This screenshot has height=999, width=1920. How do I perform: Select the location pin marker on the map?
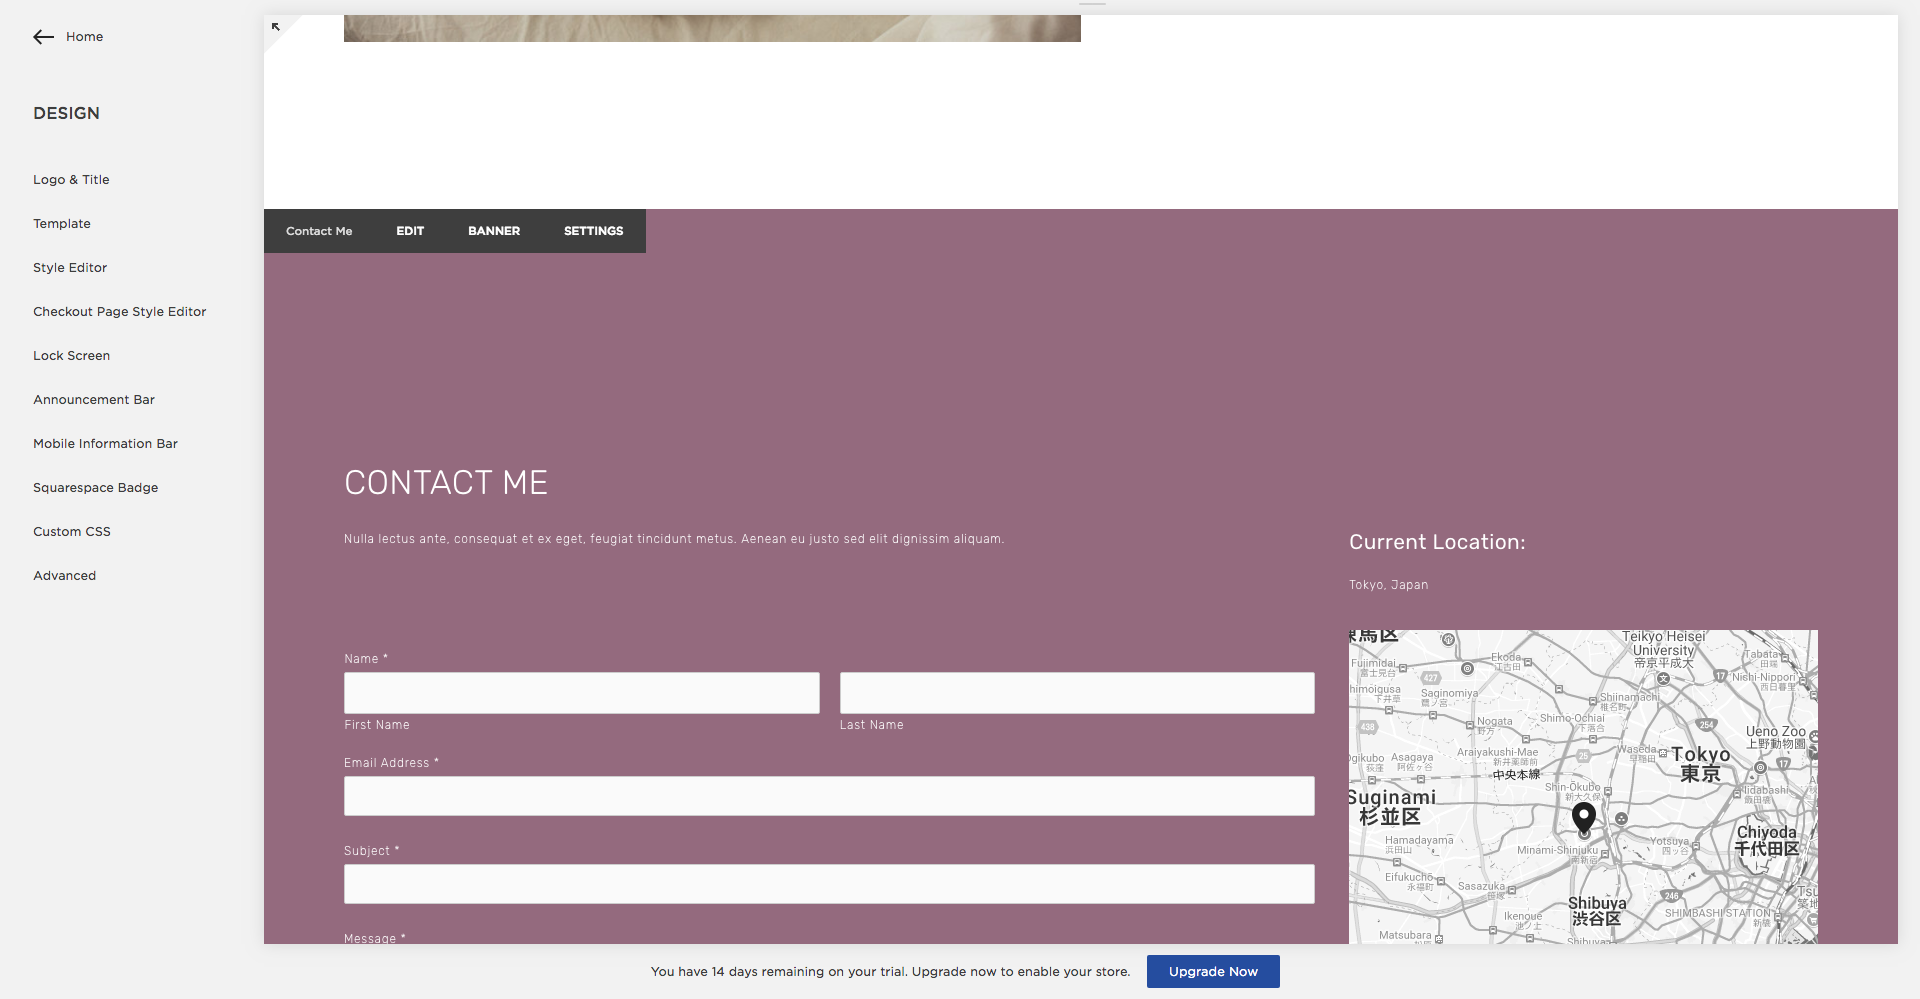click(x=1583, y=818)
